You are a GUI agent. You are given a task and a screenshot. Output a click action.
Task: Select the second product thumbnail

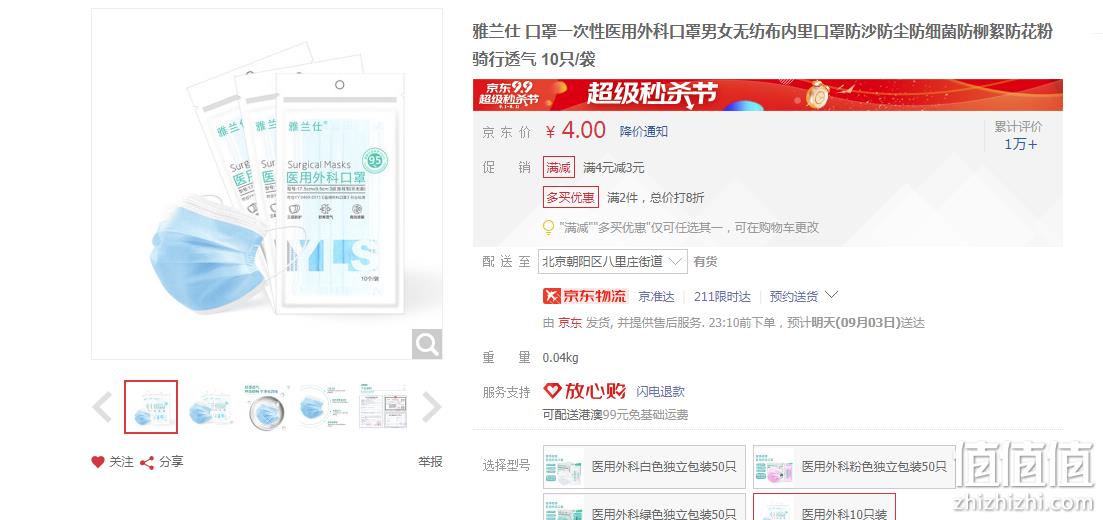pyautogui.click(x=210, y=407)
